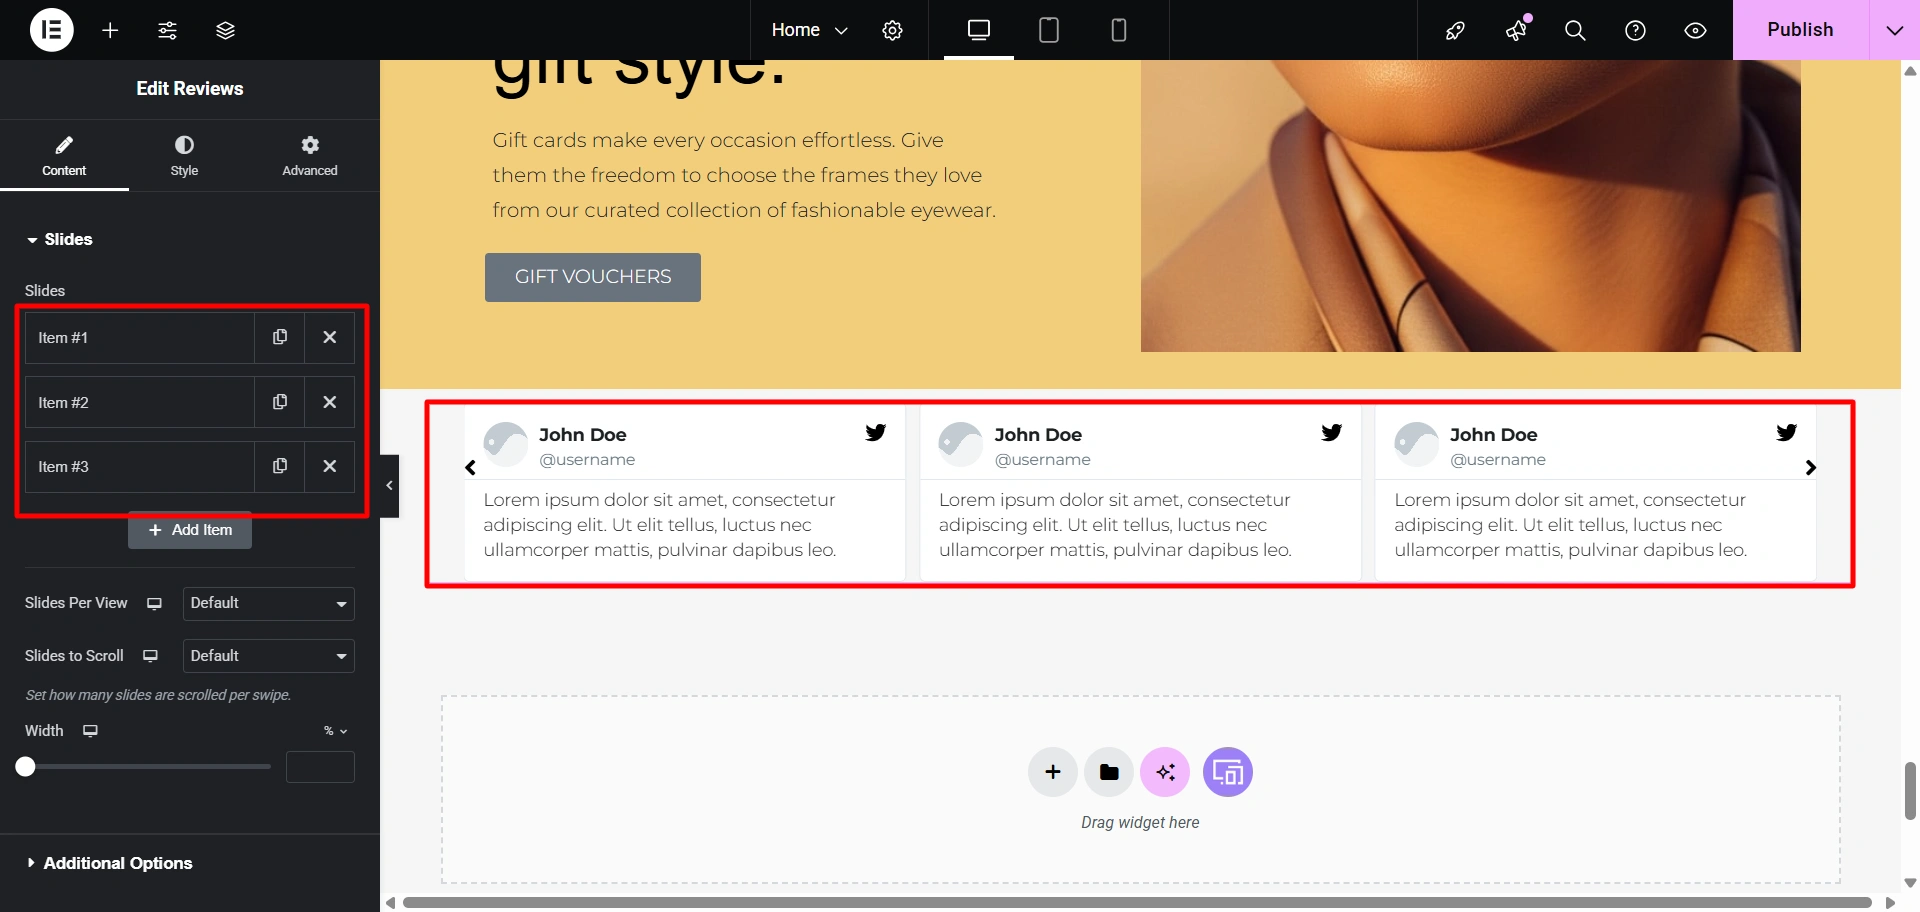Open the Publish options arrow
The height and width of the screenshot is (912, 1920).
tap(1894, 30)
